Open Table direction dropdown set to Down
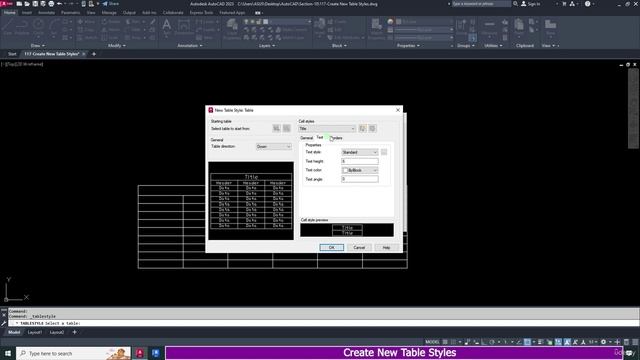Image resolution: width=640 pixels, height=360 pixels. tap(273, 147)
